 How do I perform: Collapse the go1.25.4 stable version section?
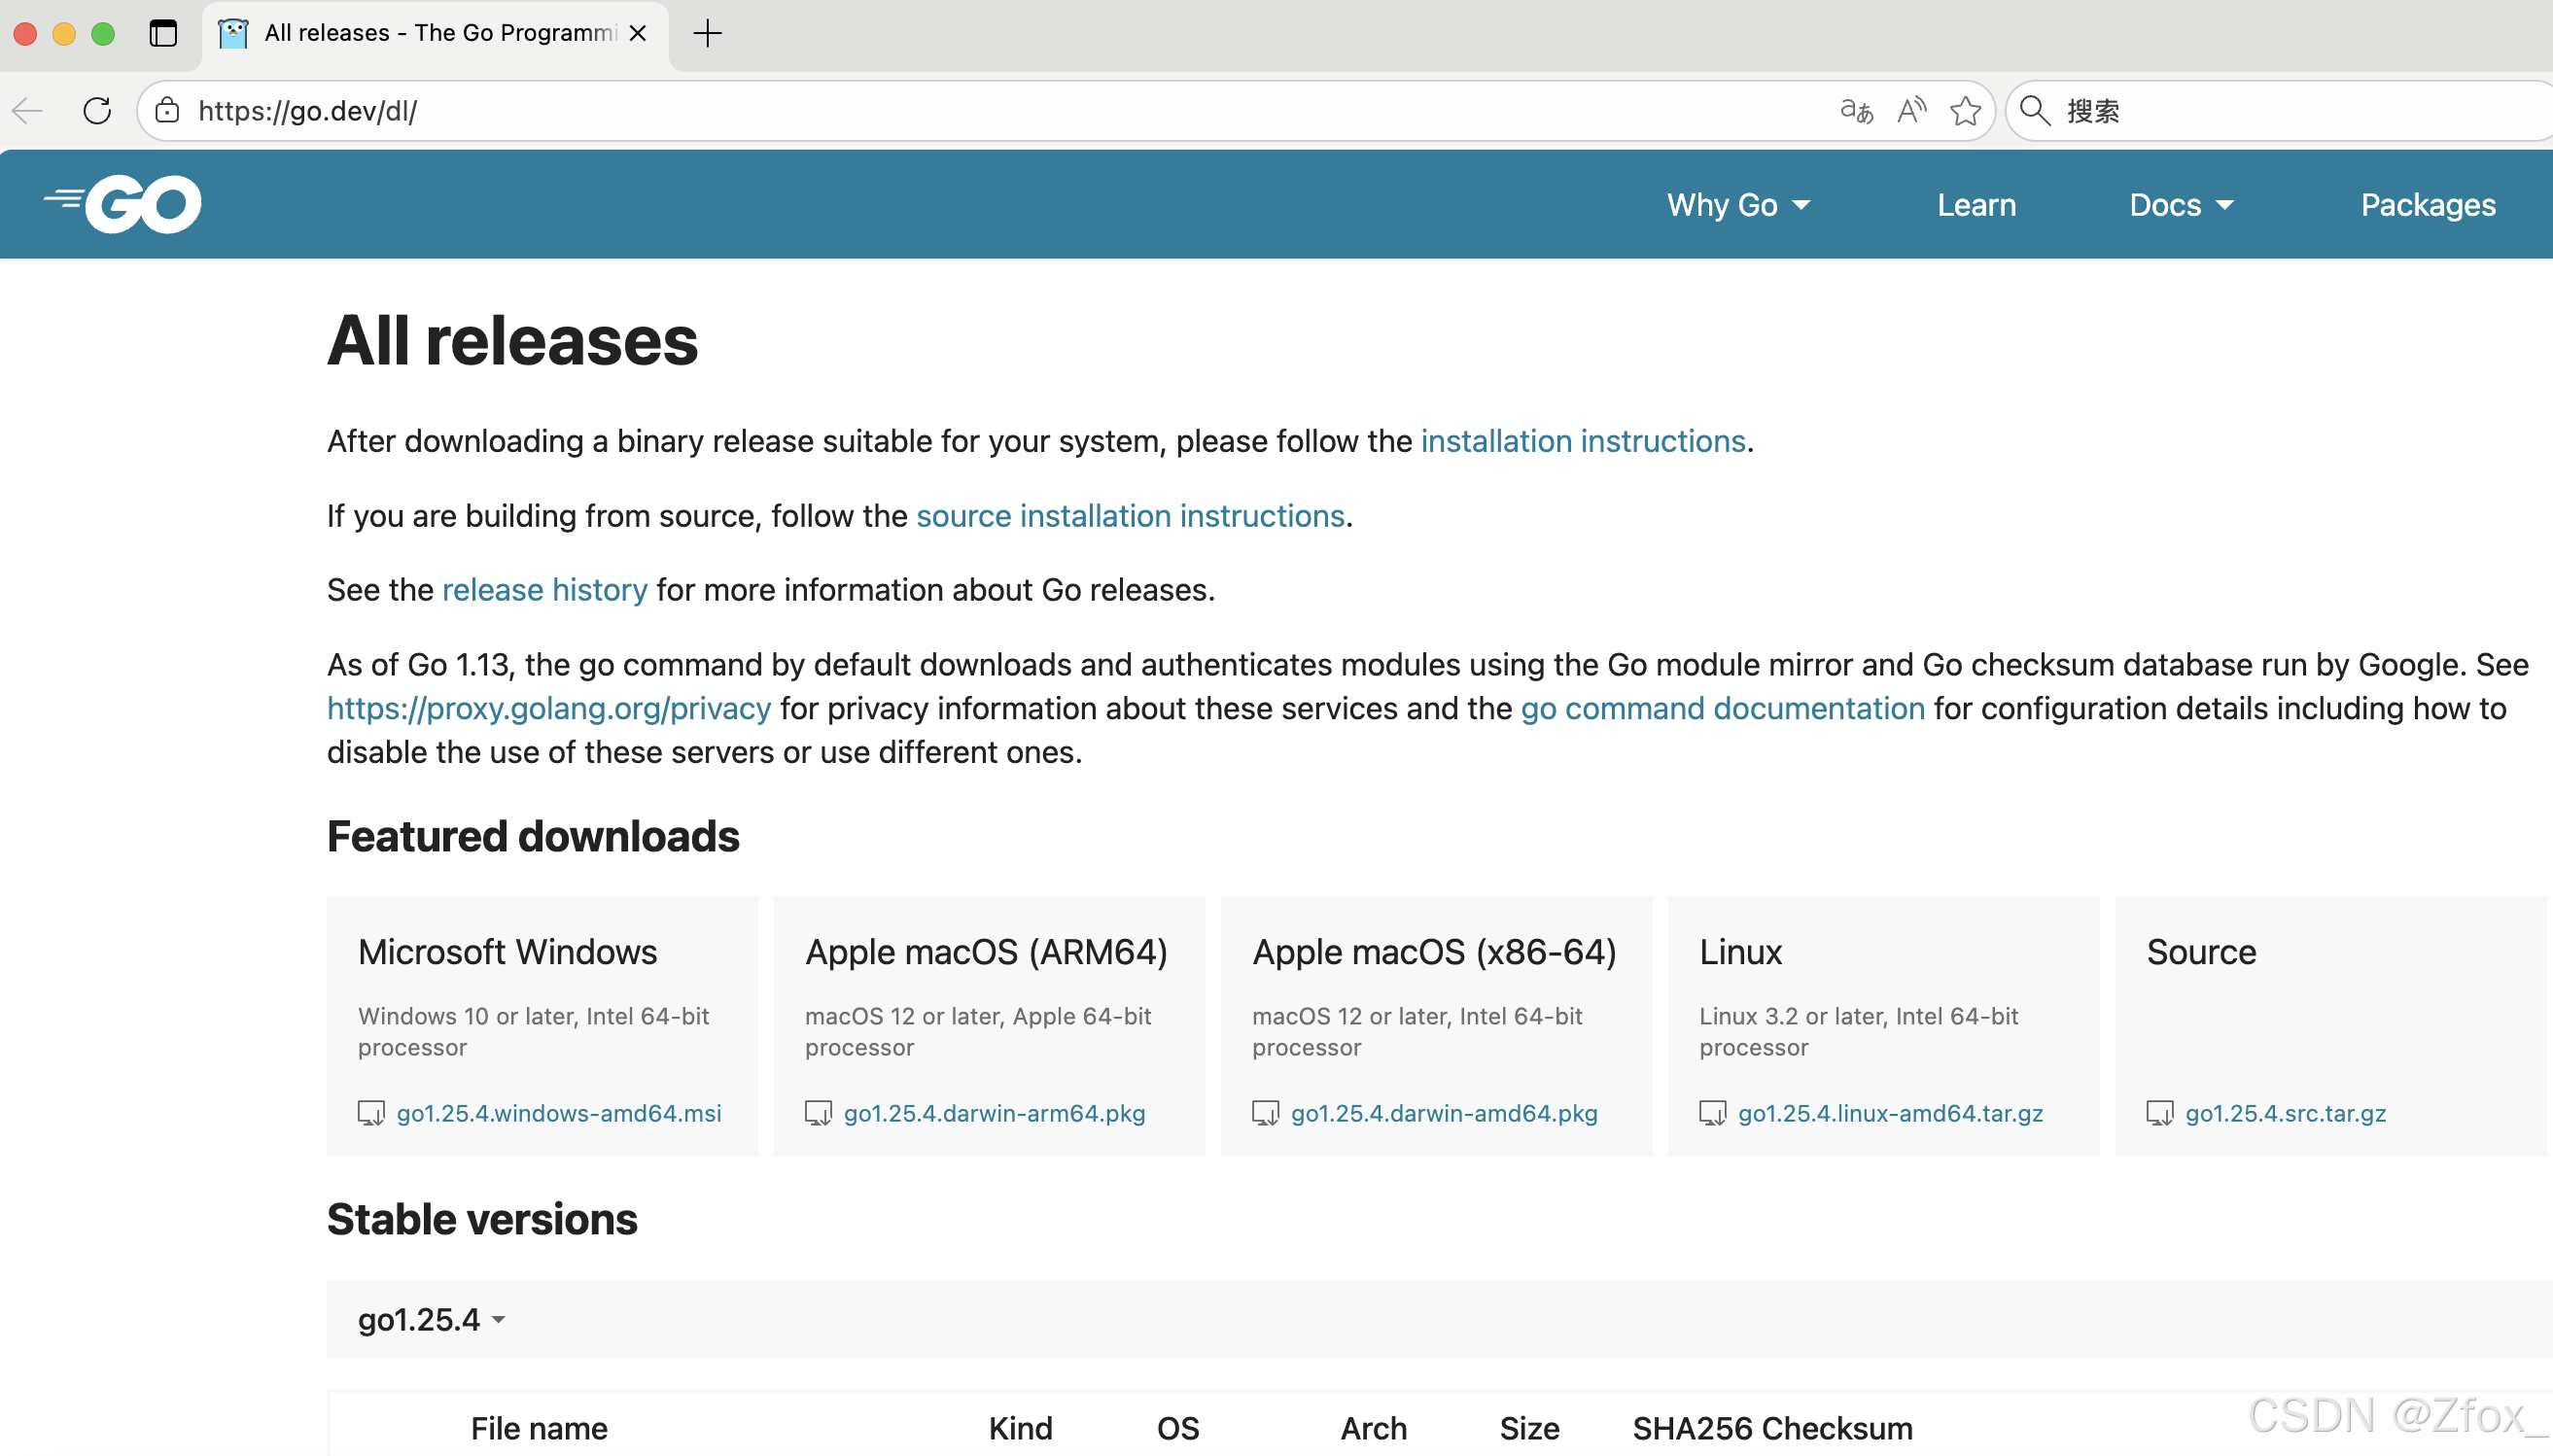click(431, 1319)
